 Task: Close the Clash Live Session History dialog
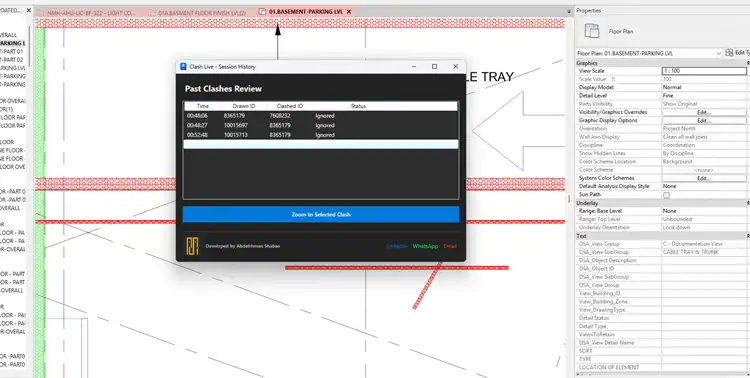tap(455, 67)
